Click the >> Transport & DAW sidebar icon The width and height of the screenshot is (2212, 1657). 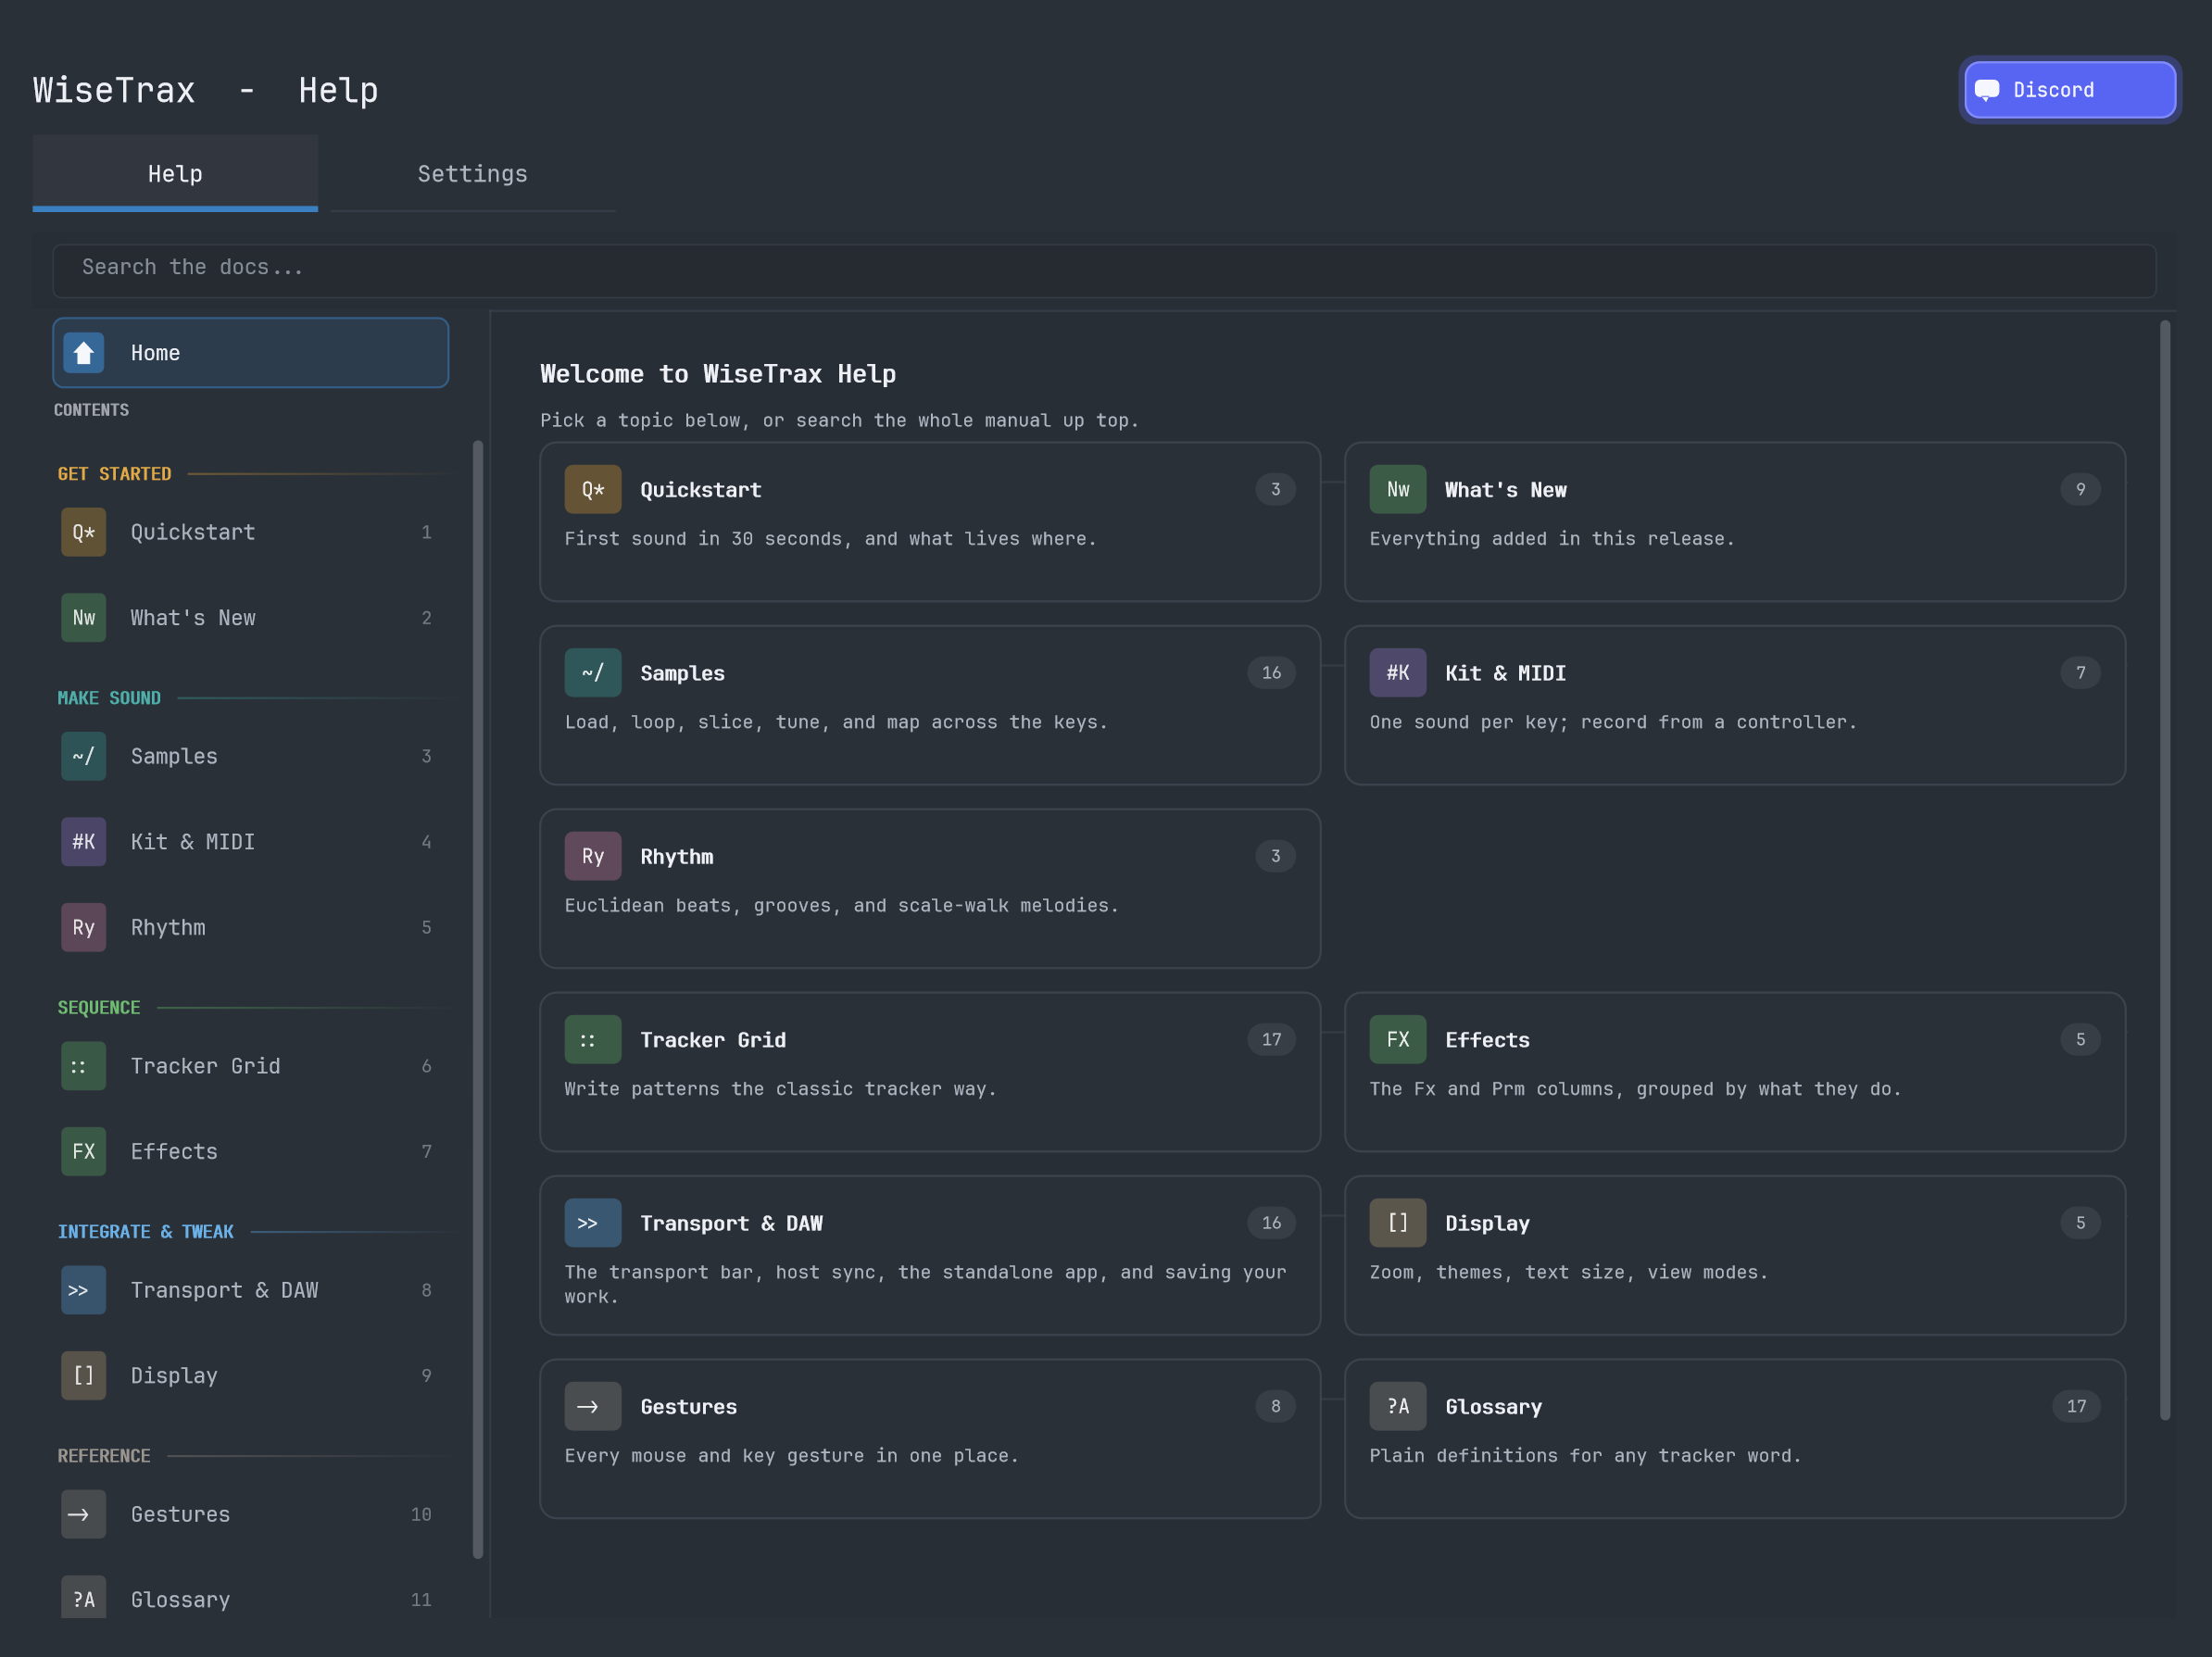(x=84, y=1290)
